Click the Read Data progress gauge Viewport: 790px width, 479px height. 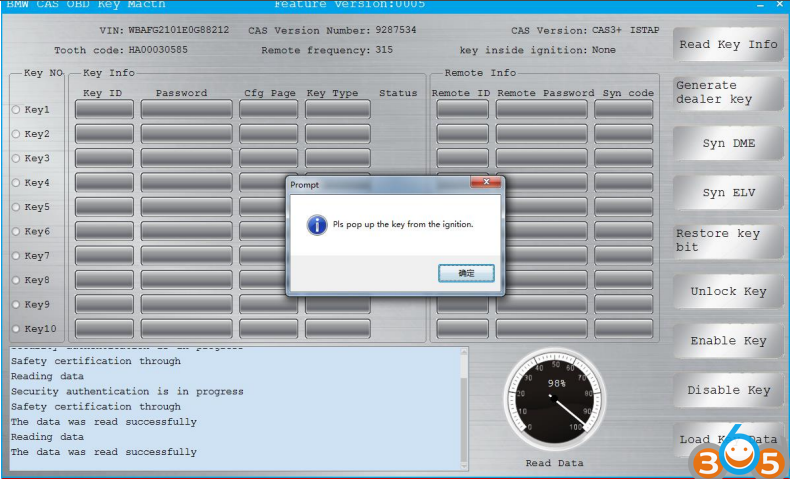(x=552, y=401)
